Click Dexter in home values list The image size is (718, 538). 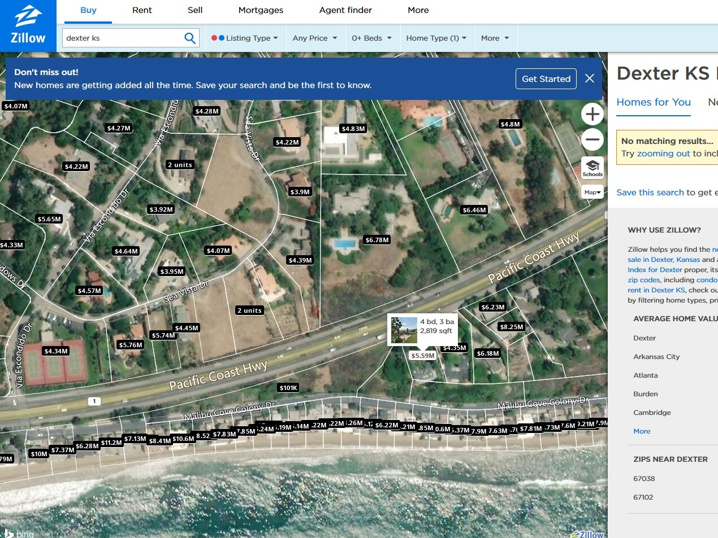coord(644,338)
